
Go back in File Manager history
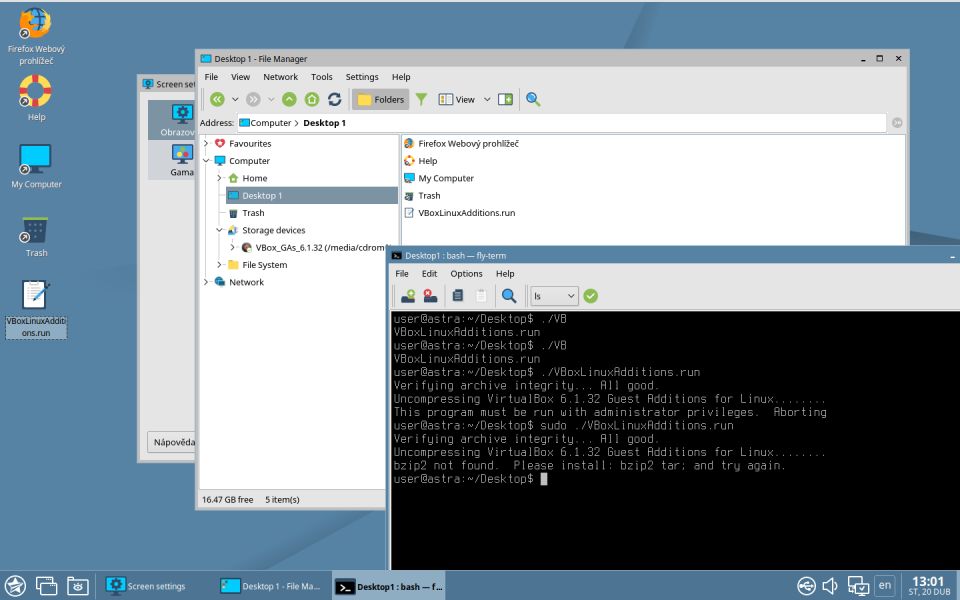point(217,99)
